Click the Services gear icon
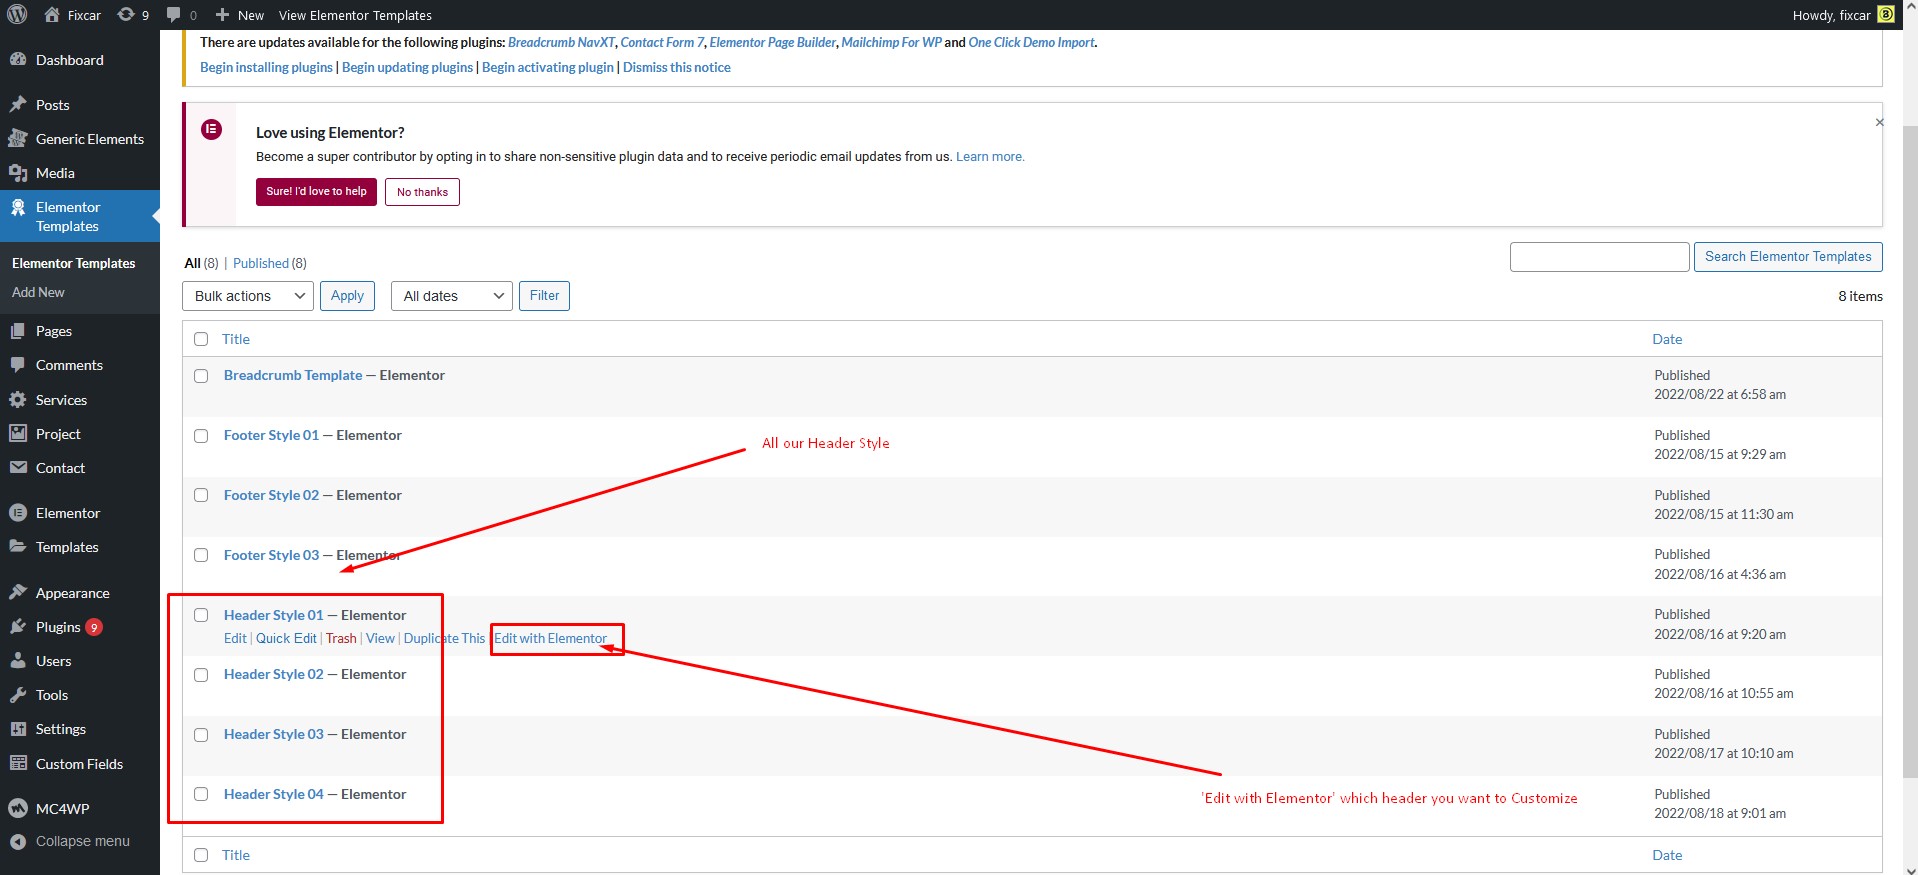The width and height of the screenshot is (1918, 875). pos(18,400)
